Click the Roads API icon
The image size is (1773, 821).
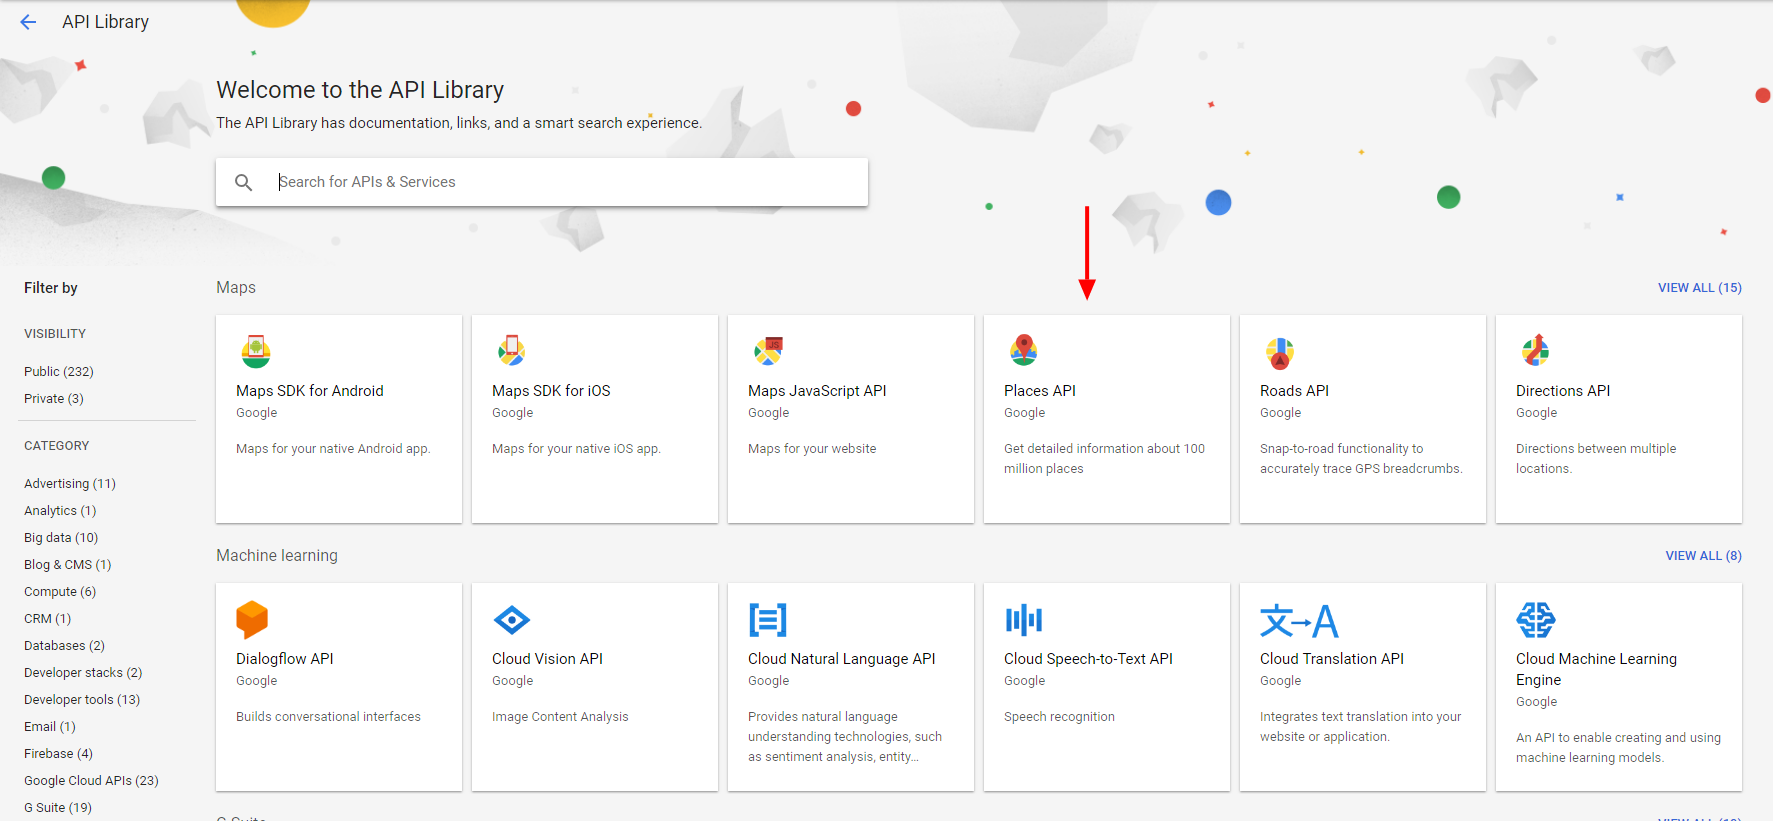tap(1280, 353)
